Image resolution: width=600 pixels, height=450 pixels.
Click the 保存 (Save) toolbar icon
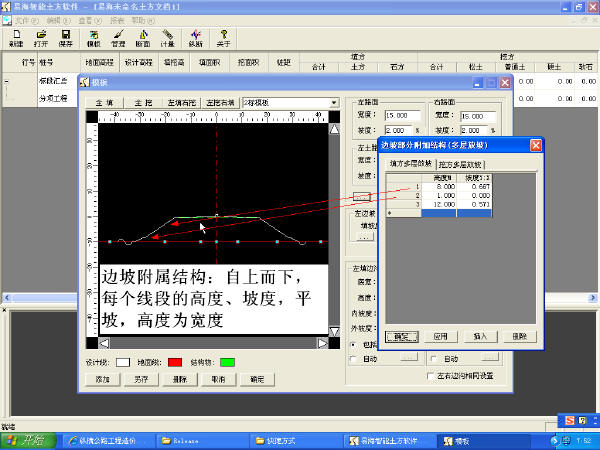click(x=65, y=38)
